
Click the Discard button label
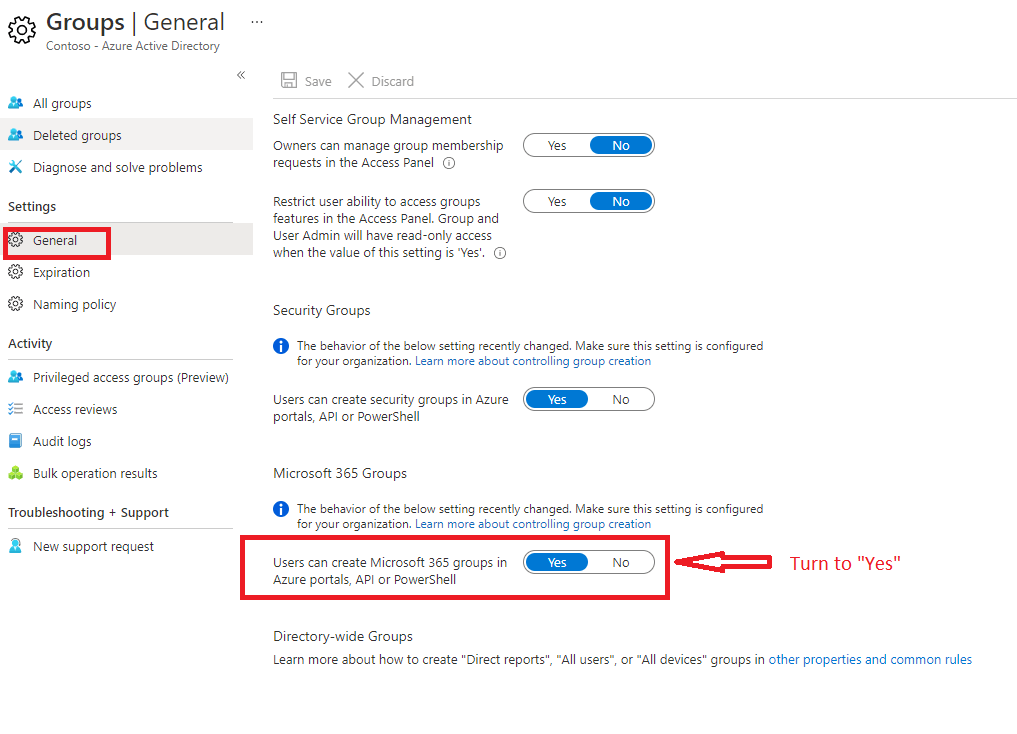392,81
